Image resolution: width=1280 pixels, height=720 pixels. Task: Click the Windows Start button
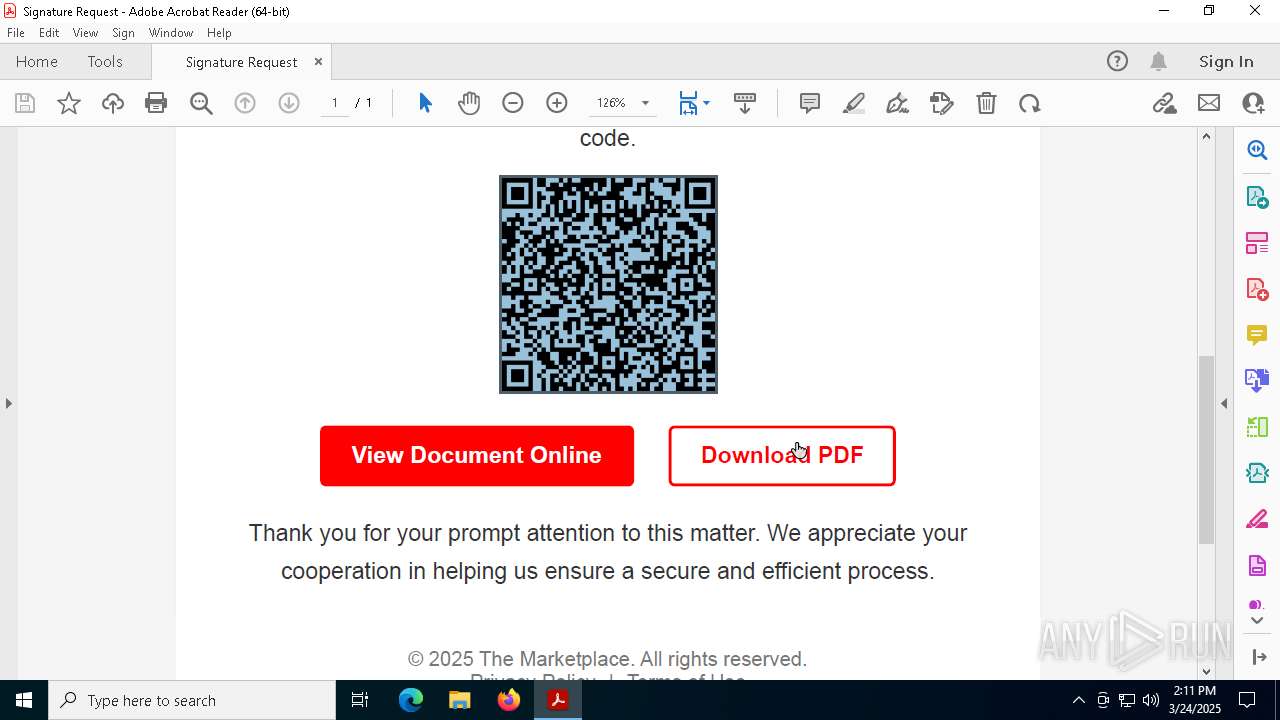point(24,700)
